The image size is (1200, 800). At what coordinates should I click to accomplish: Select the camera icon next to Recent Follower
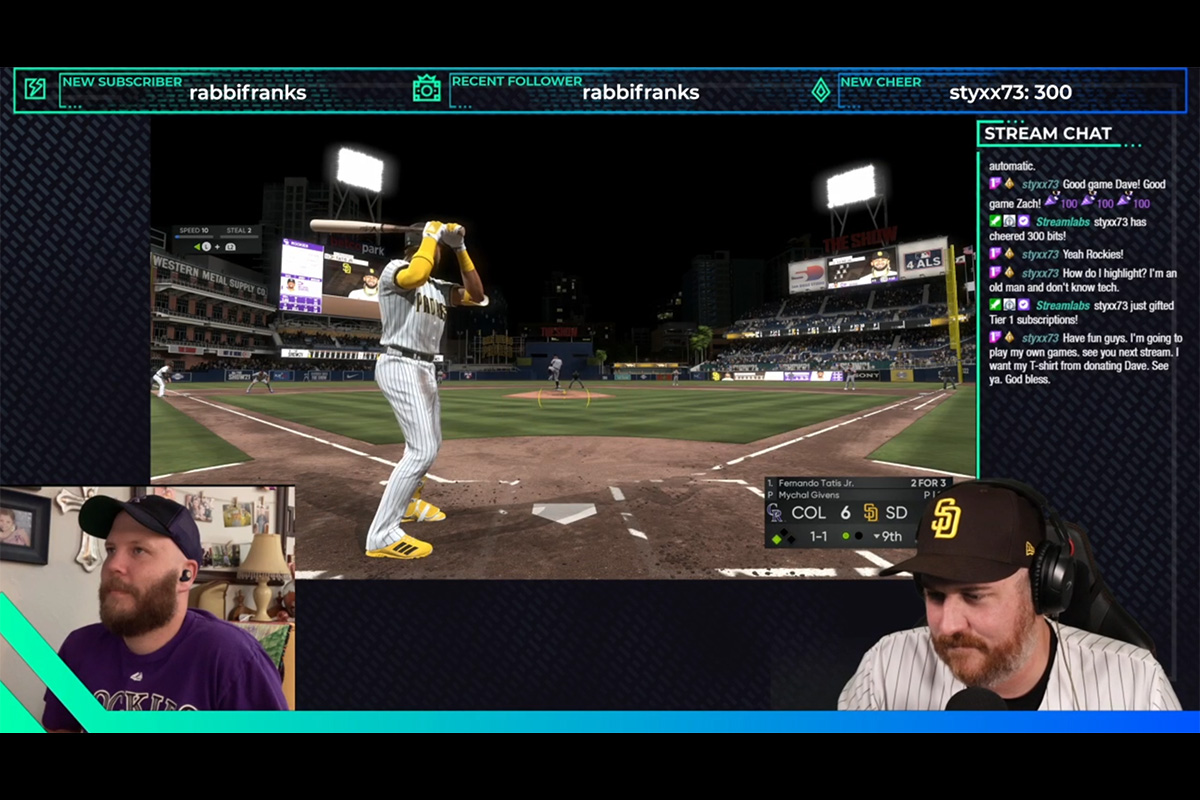pos(425,90)
